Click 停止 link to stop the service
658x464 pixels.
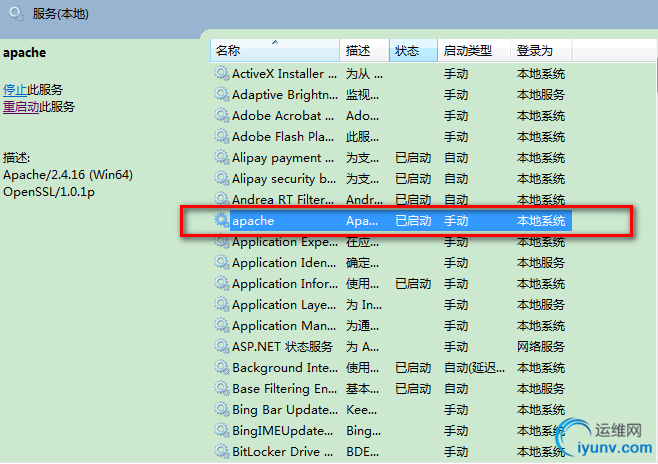[15, 90]
